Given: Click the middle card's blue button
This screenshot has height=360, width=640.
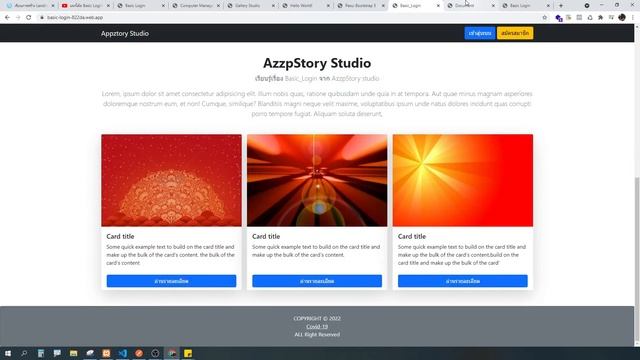Looking at the screenshot, I should (317, 281).
